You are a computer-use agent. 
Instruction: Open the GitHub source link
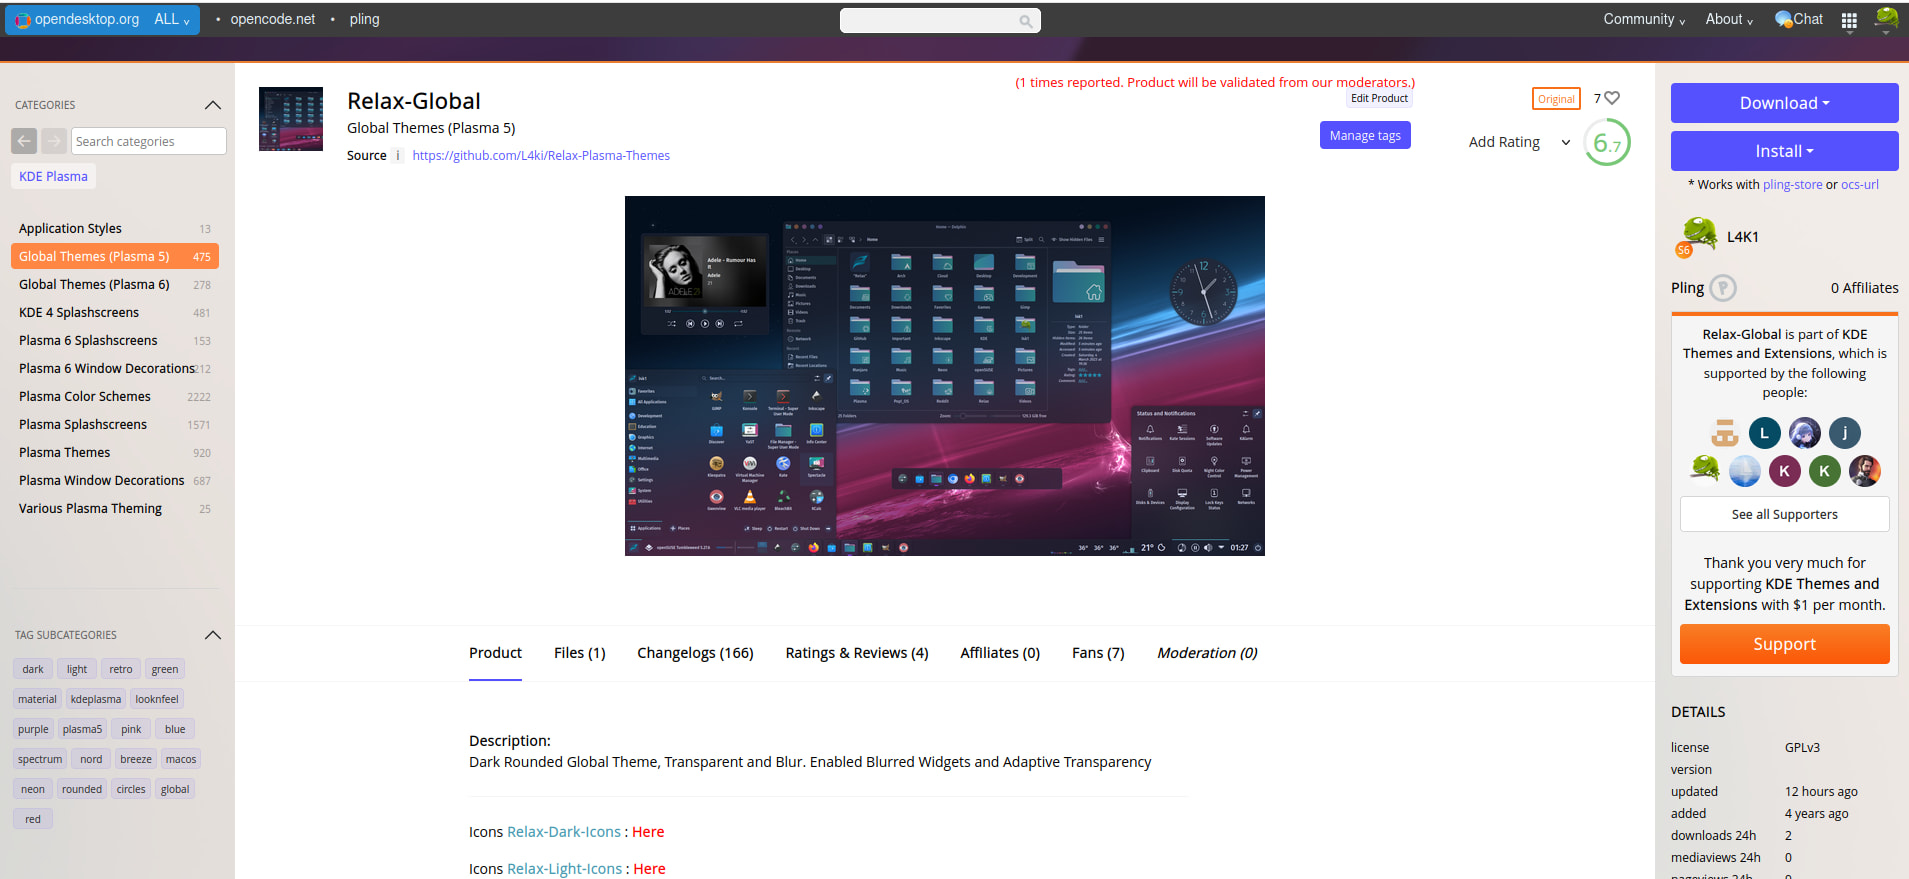coord(541,155)
